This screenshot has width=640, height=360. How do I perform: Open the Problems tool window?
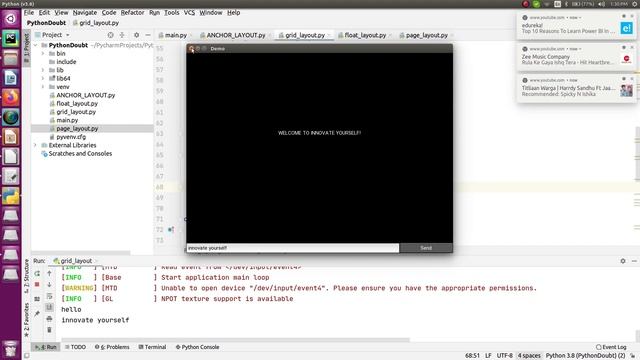112,347
